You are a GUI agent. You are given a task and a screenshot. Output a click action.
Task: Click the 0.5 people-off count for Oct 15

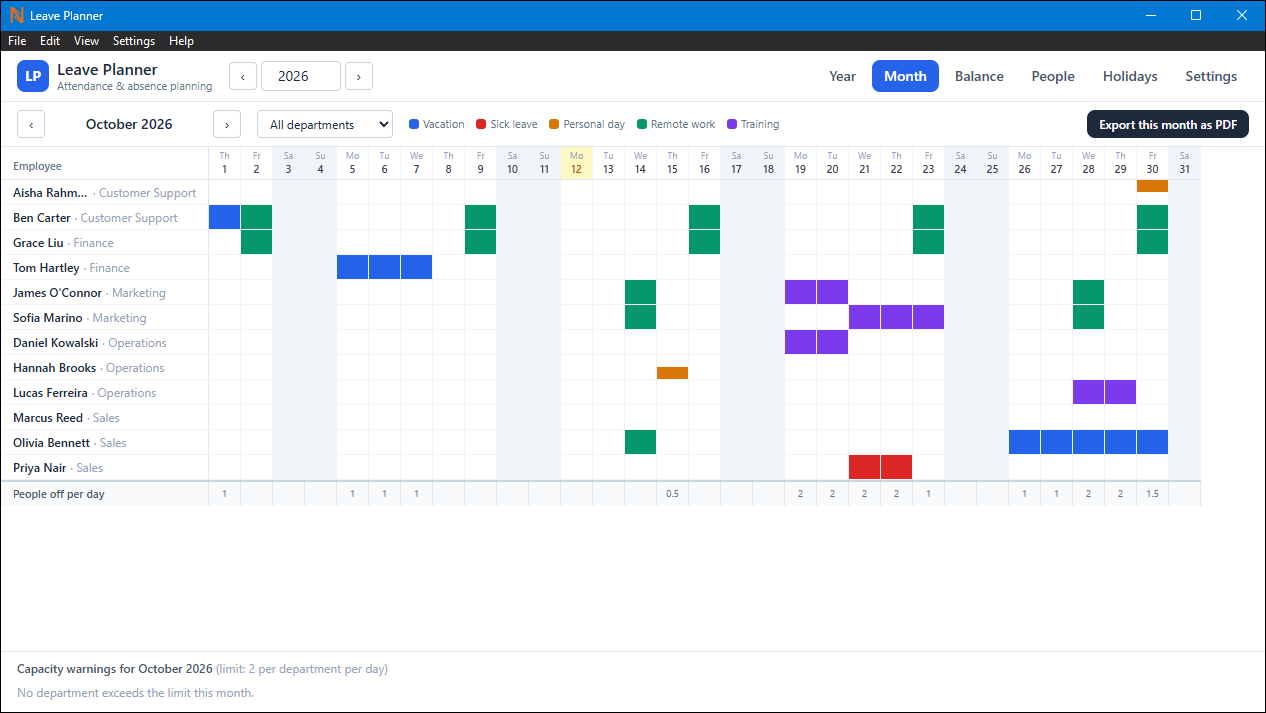pos(673,494)
